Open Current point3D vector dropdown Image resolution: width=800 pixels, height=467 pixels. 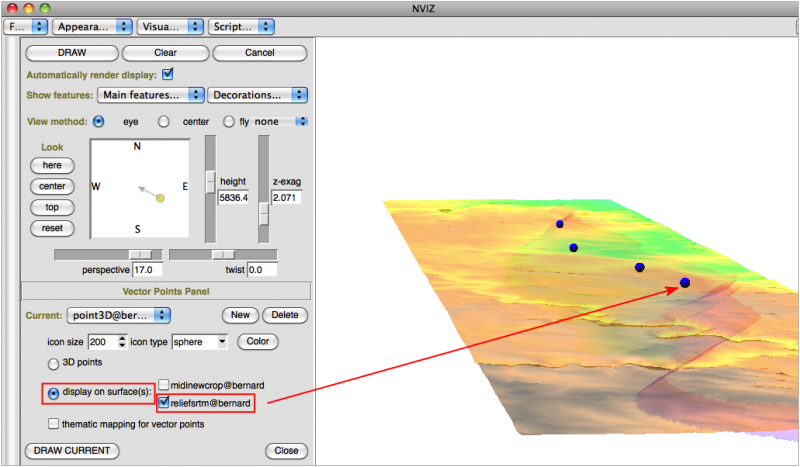point(120,316)
